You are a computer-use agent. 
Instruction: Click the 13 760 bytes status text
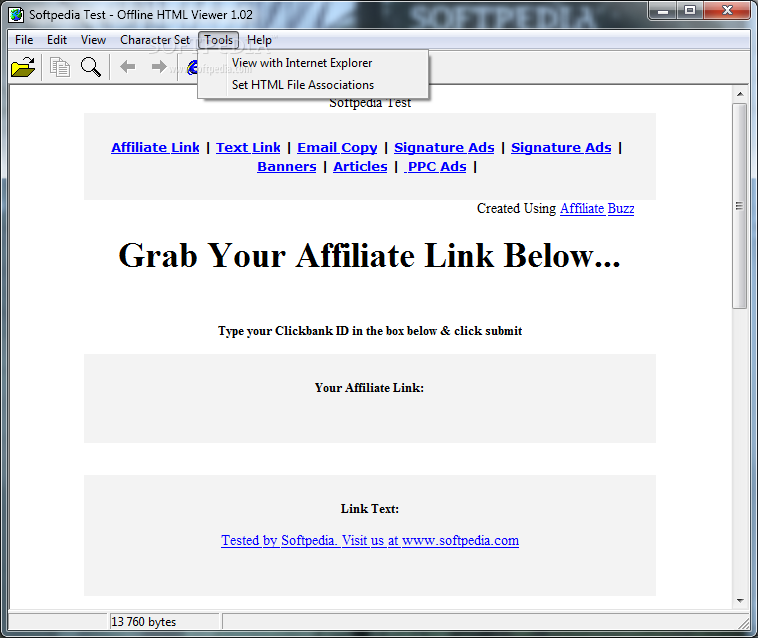[143, 622]
